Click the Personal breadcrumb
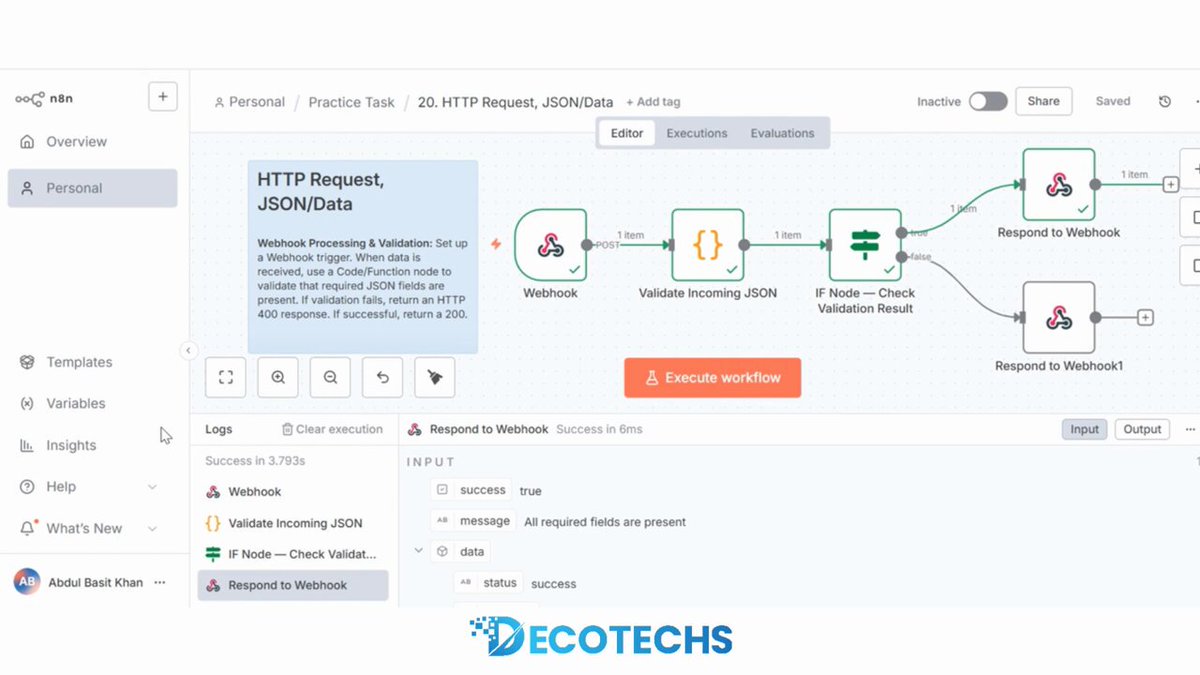1200x675 pixels. click(x=249, y=102)
